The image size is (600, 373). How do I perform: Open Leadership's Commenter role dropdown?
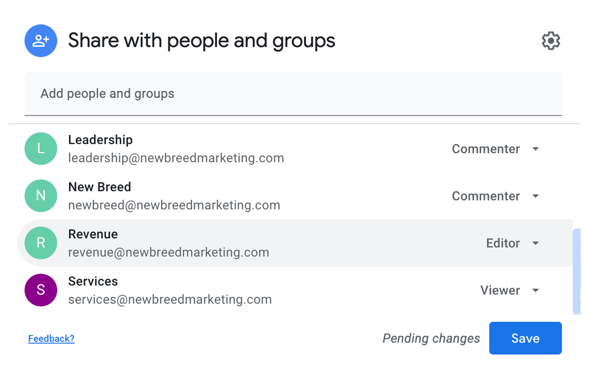(496, 149)
